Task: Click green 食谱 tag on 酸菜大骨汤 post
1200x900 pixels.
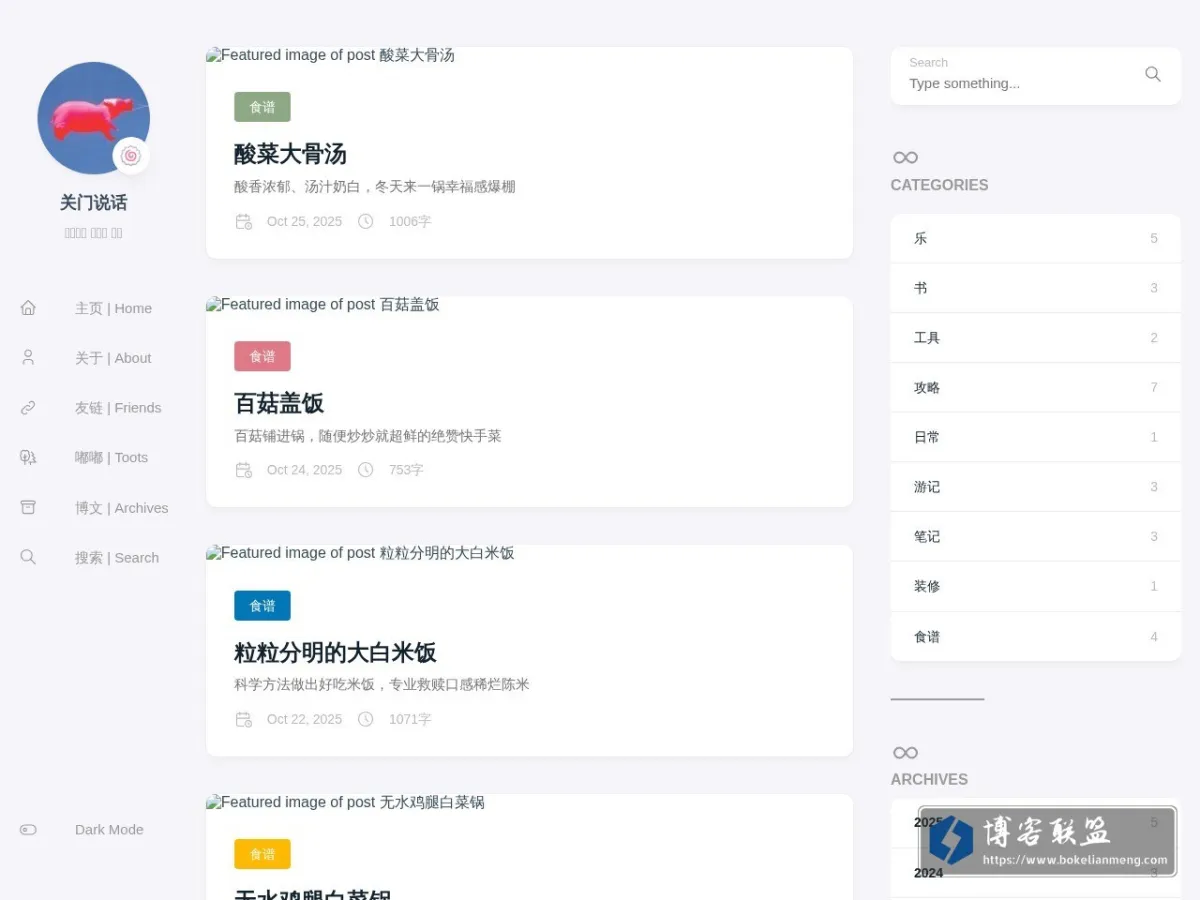Action: coord(262,107)
